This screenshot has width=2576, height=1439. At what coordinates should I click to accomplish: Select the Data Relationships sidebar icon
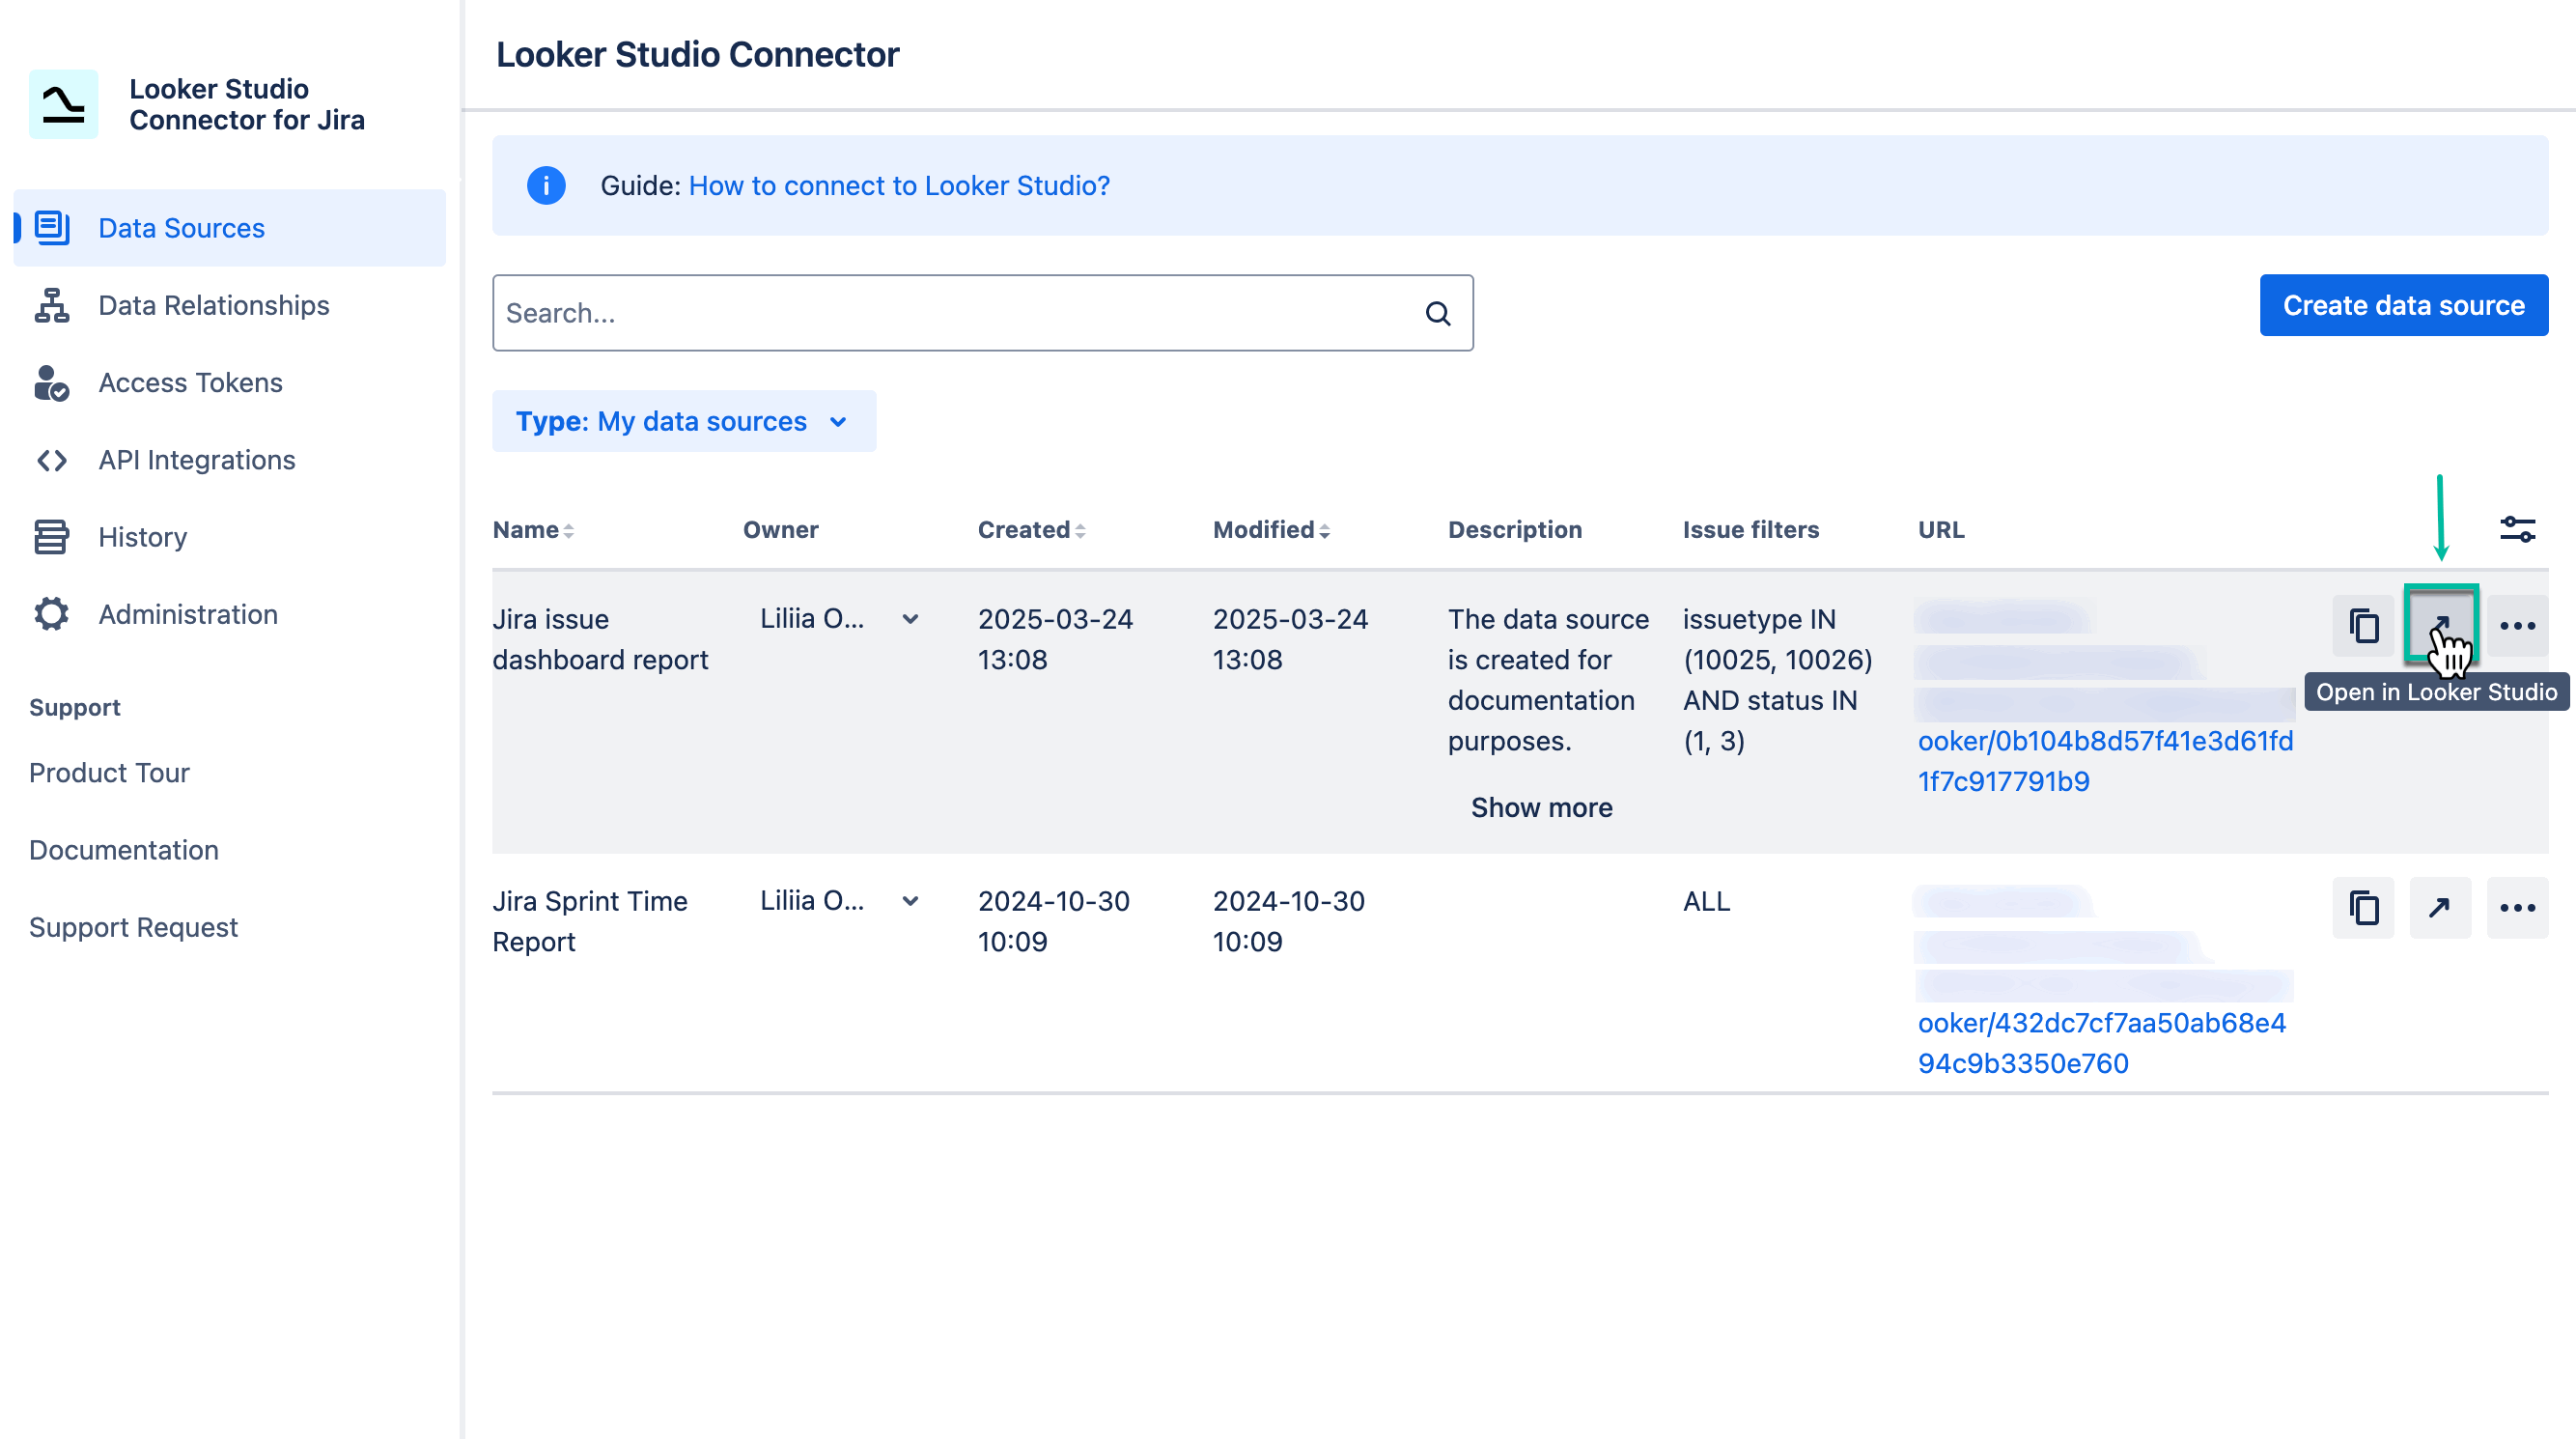(x=52, y=305)
